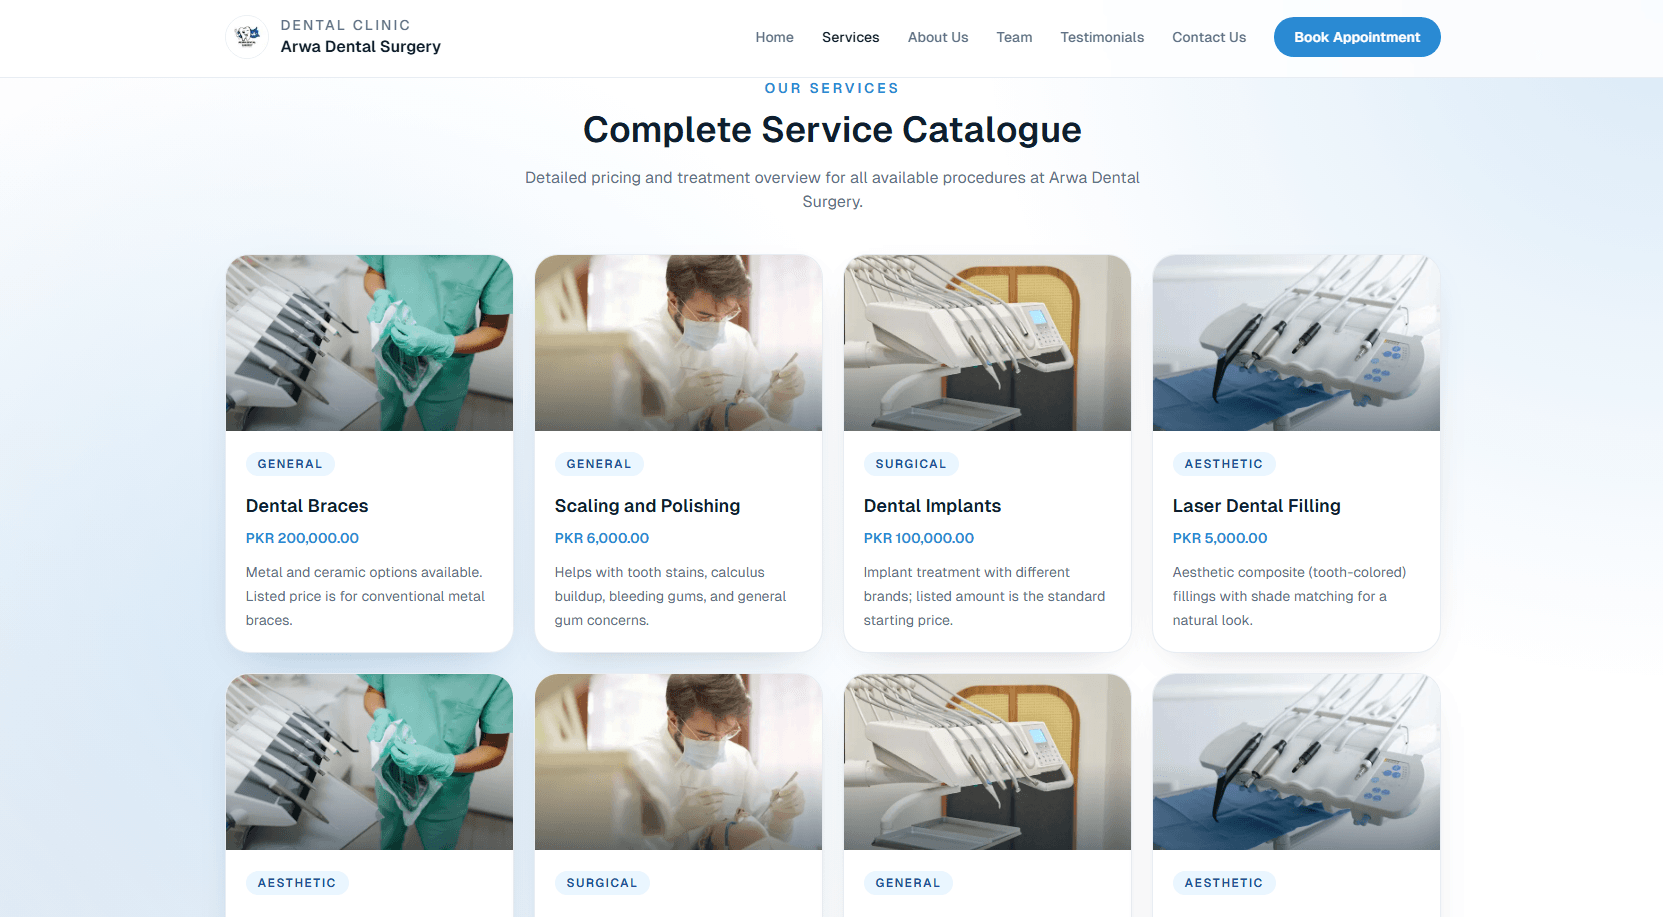
Task: Navigate to the About Us page
Action: pos(937,37)
